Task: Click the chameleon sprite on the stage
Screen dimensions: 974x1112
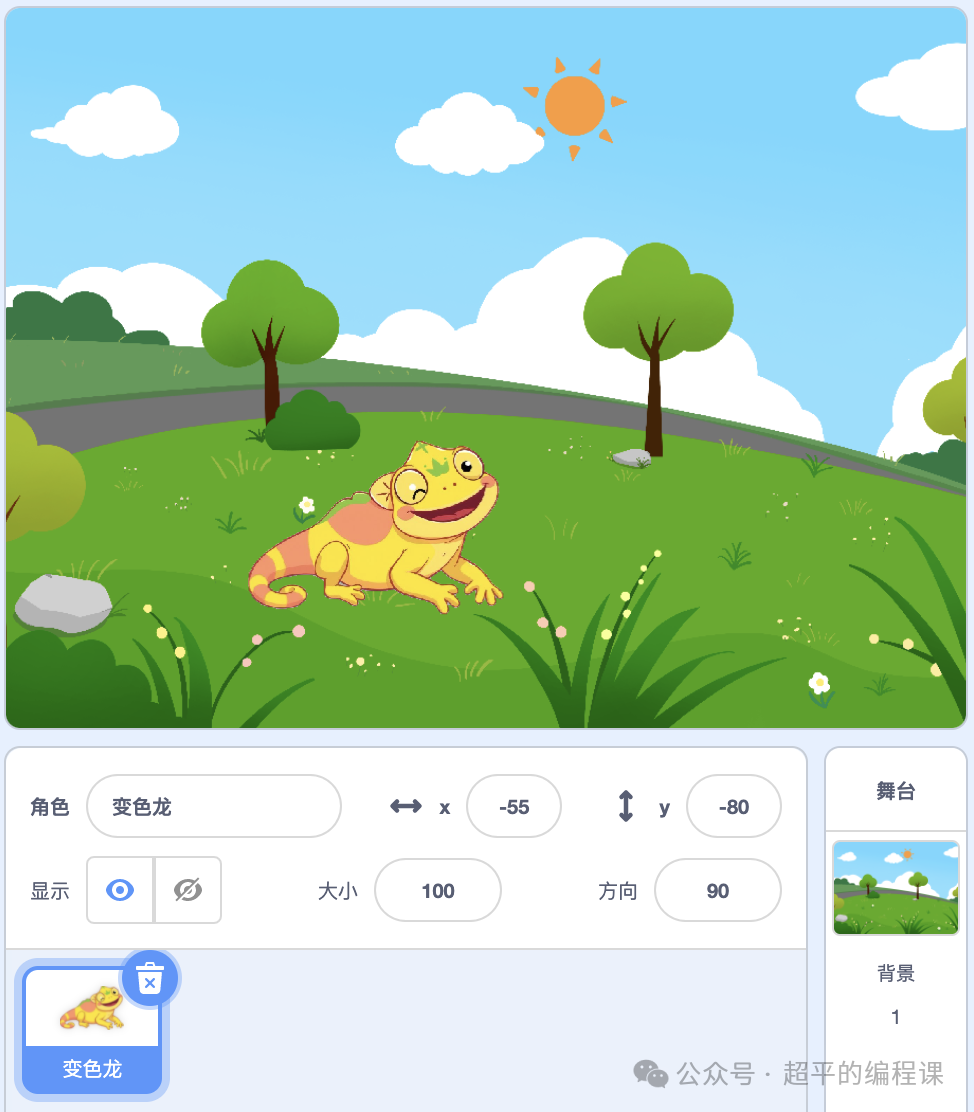Action: 375,526
